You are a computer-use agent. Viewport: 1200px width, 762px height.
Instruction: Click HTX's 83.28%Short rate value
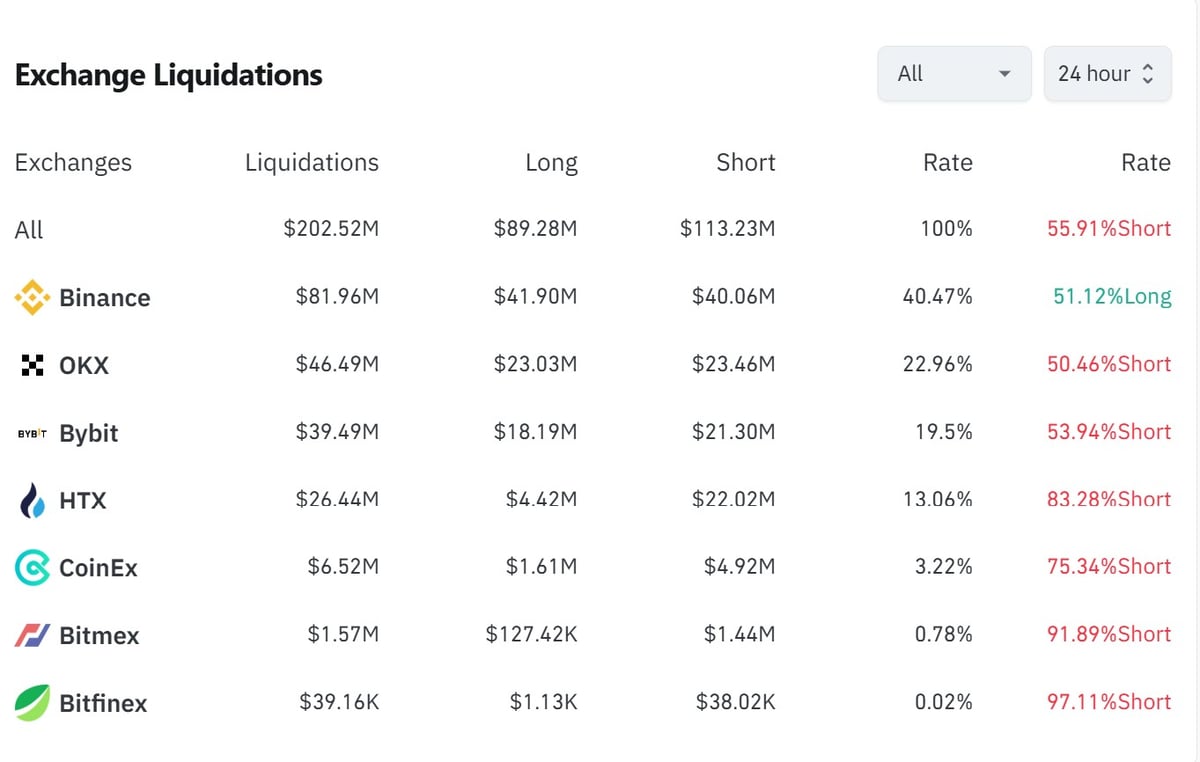1108,499
